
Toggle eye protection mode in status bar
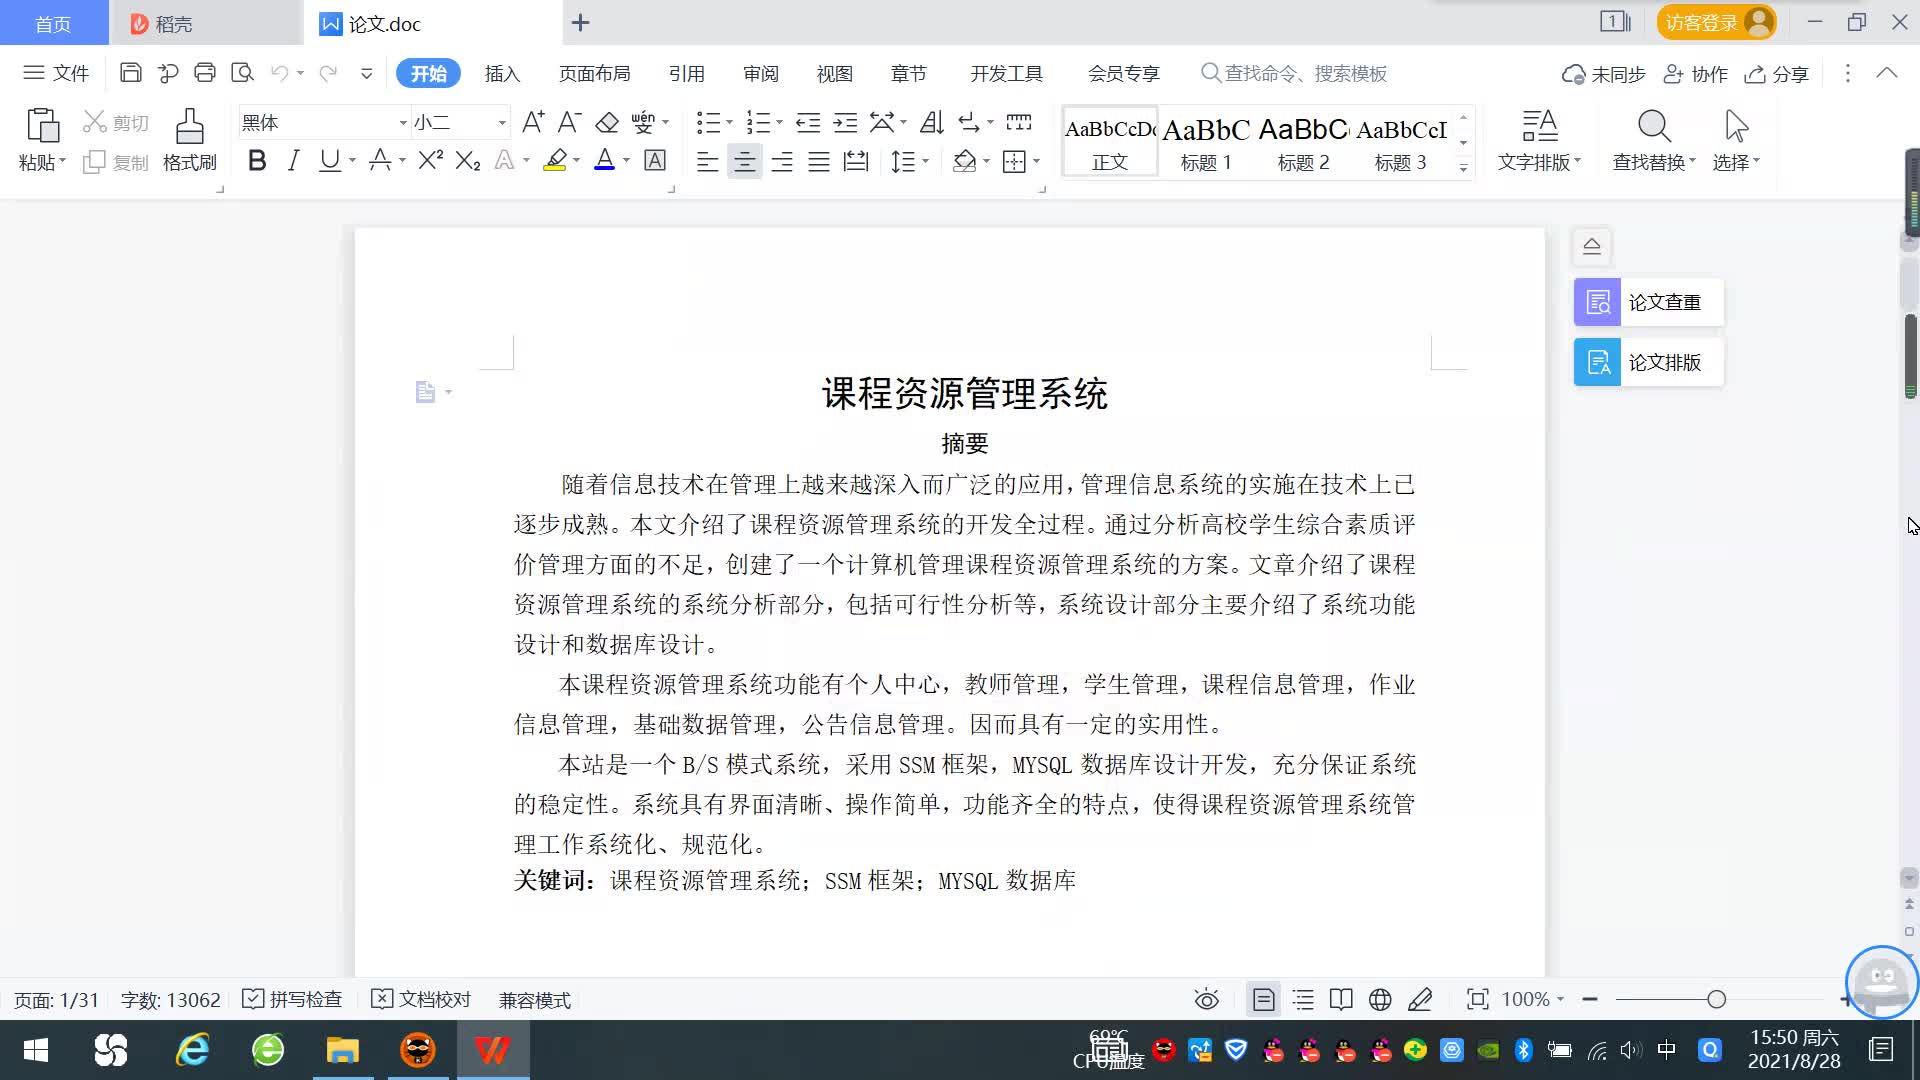[x=1206, y=1000]
